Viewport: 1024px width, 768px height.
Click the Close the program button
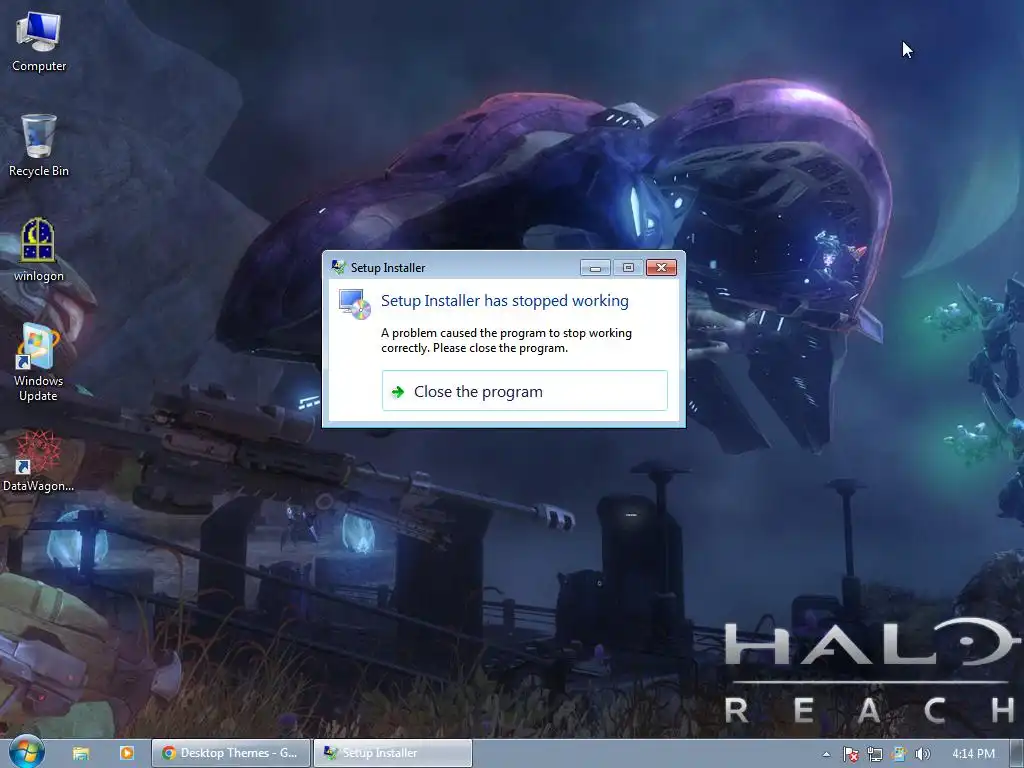click(524, 391)
